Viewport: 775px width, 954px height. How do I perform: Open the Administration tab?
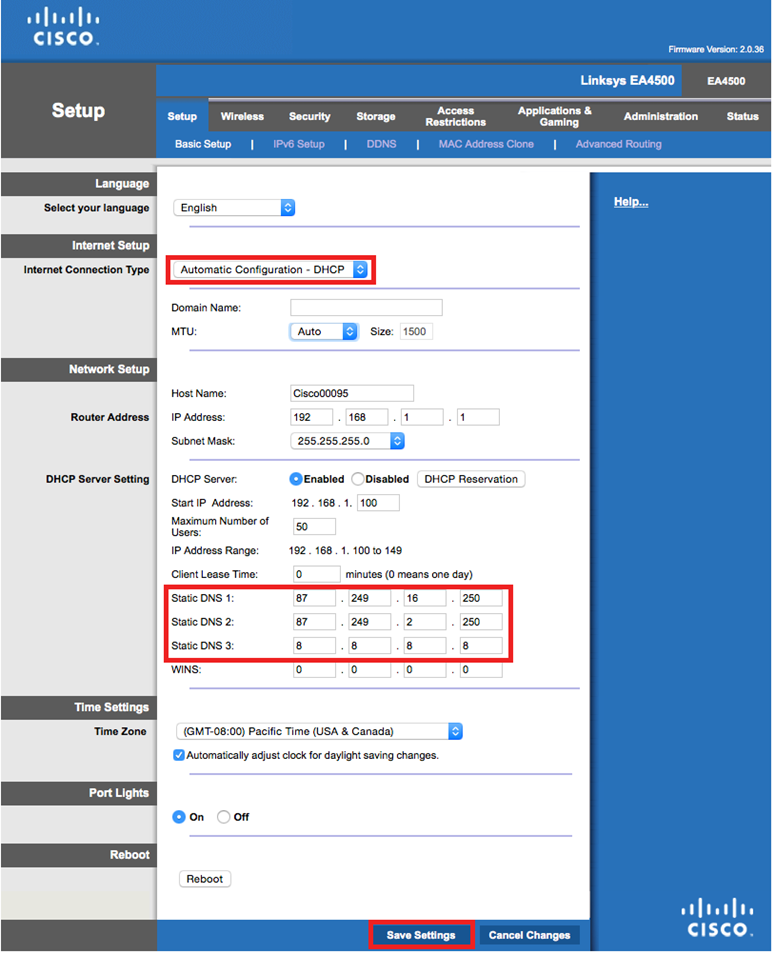pyautogui.click(x=661, y=116)
